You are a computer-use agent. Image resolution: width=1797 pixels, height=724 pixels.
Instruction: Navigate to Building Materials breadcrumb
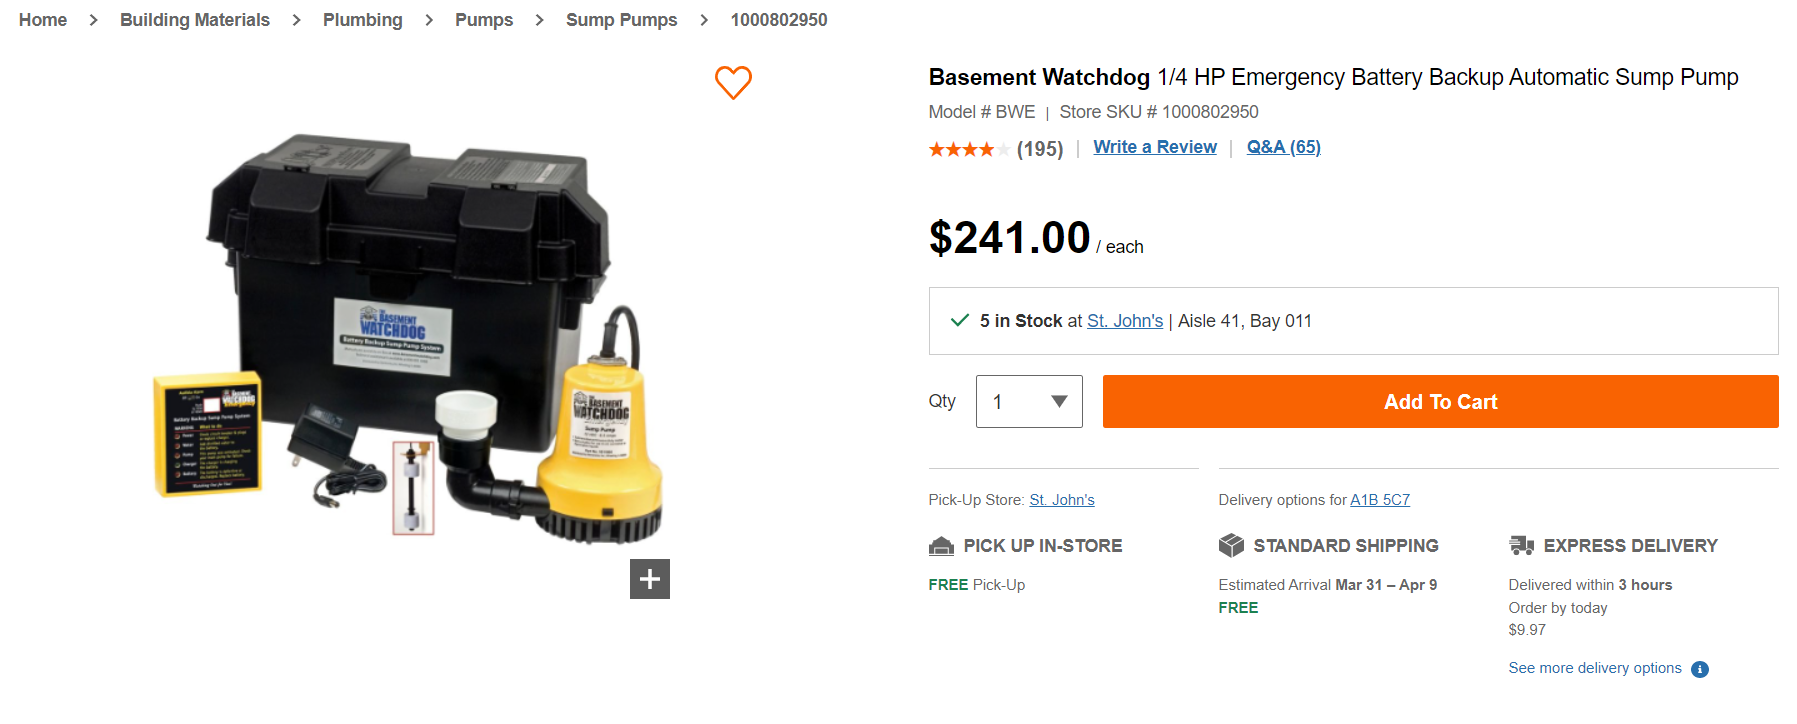click(x=195, y=20)
